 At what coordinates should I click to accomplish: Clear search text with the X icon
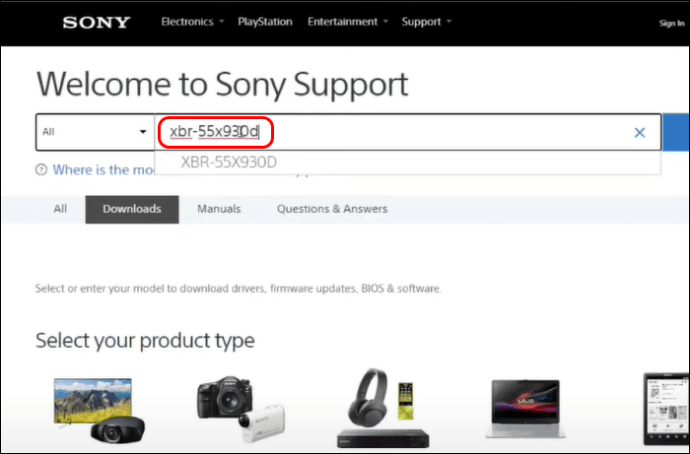click(x=639, y=132)
